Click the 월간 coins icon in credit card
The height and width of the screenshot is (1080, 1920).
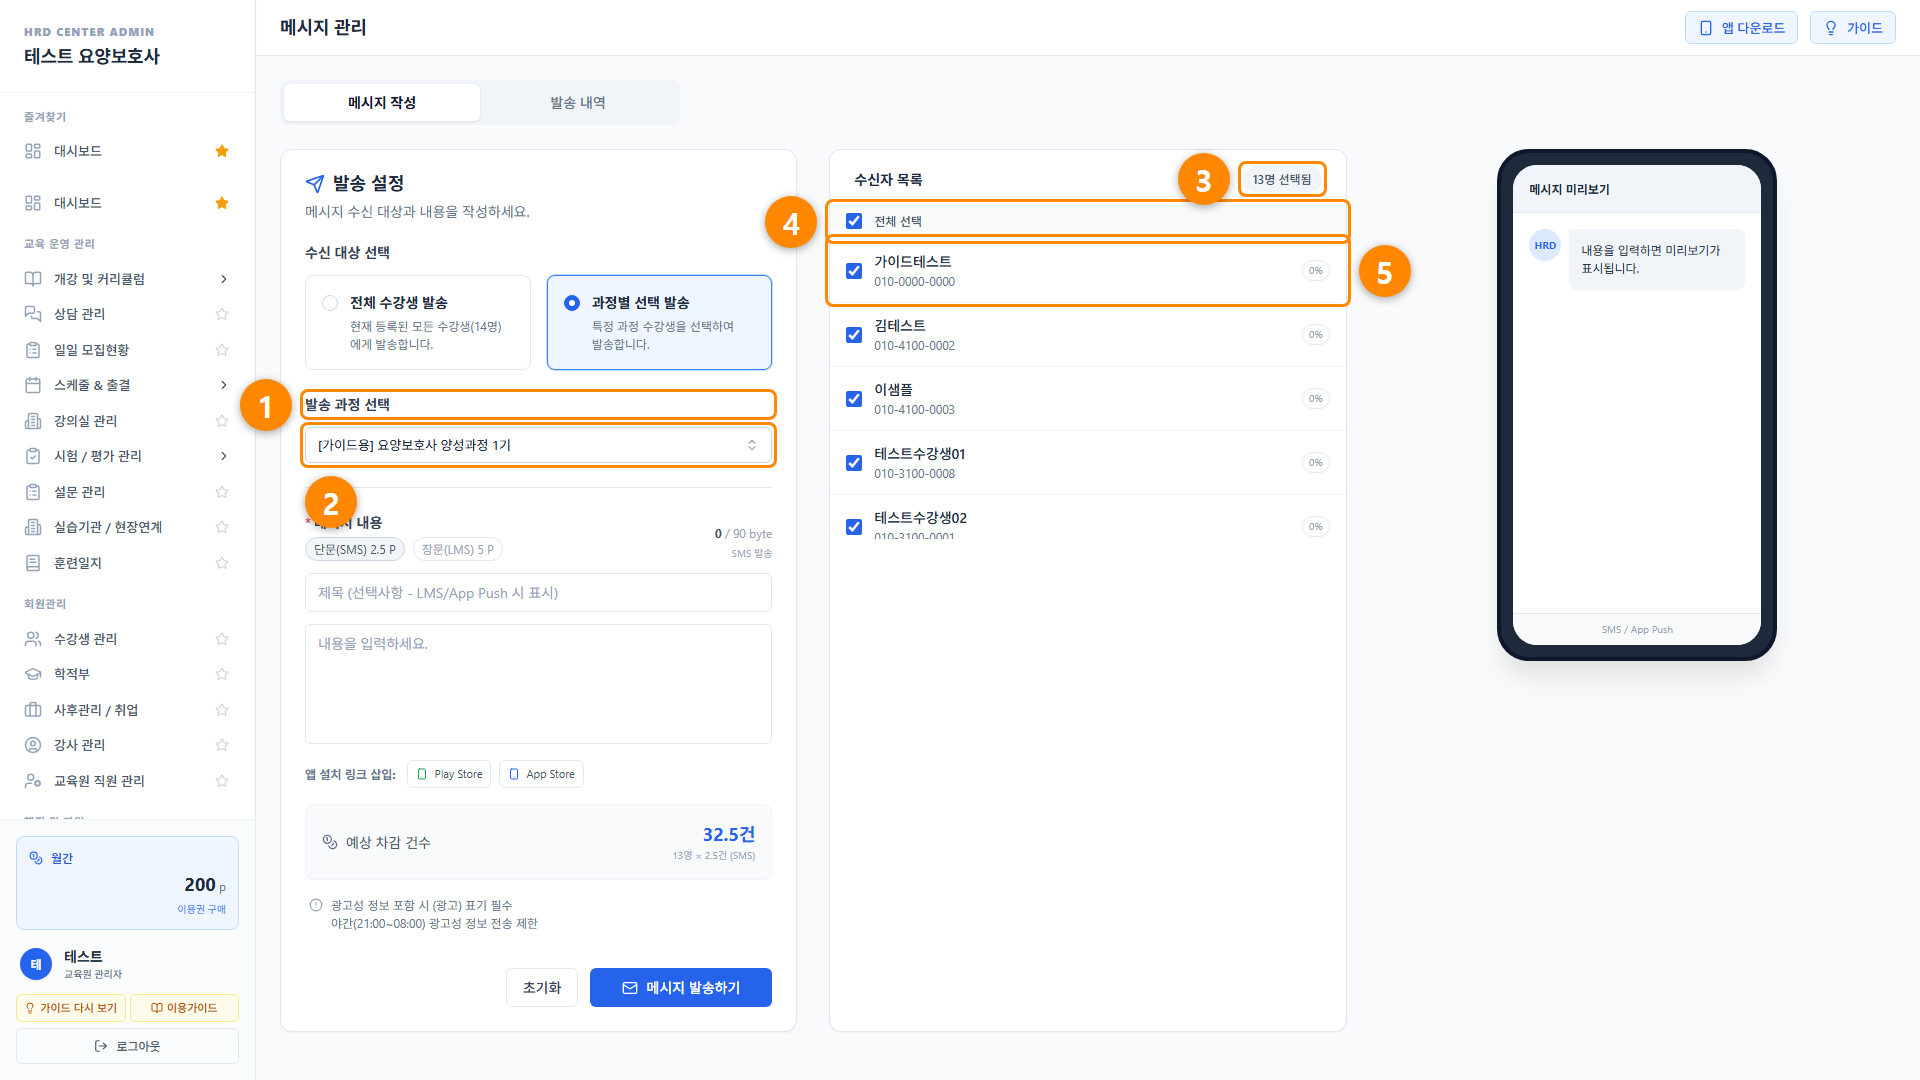36,858
